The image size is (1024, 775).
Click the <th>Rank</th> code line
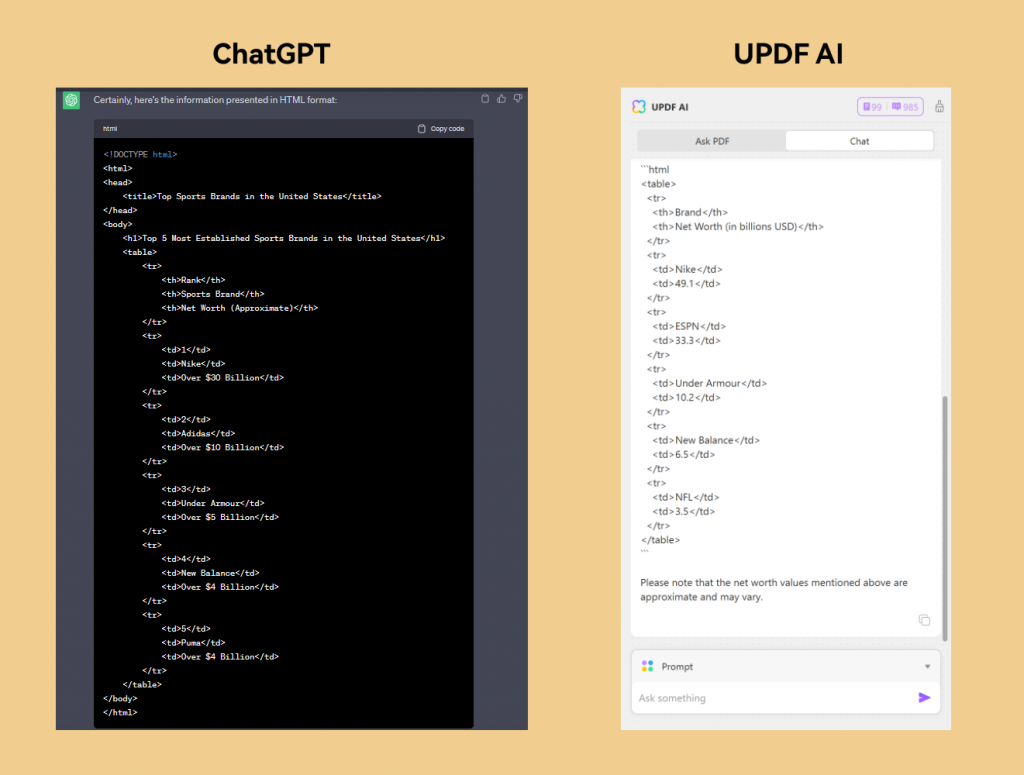coord(193,280)
